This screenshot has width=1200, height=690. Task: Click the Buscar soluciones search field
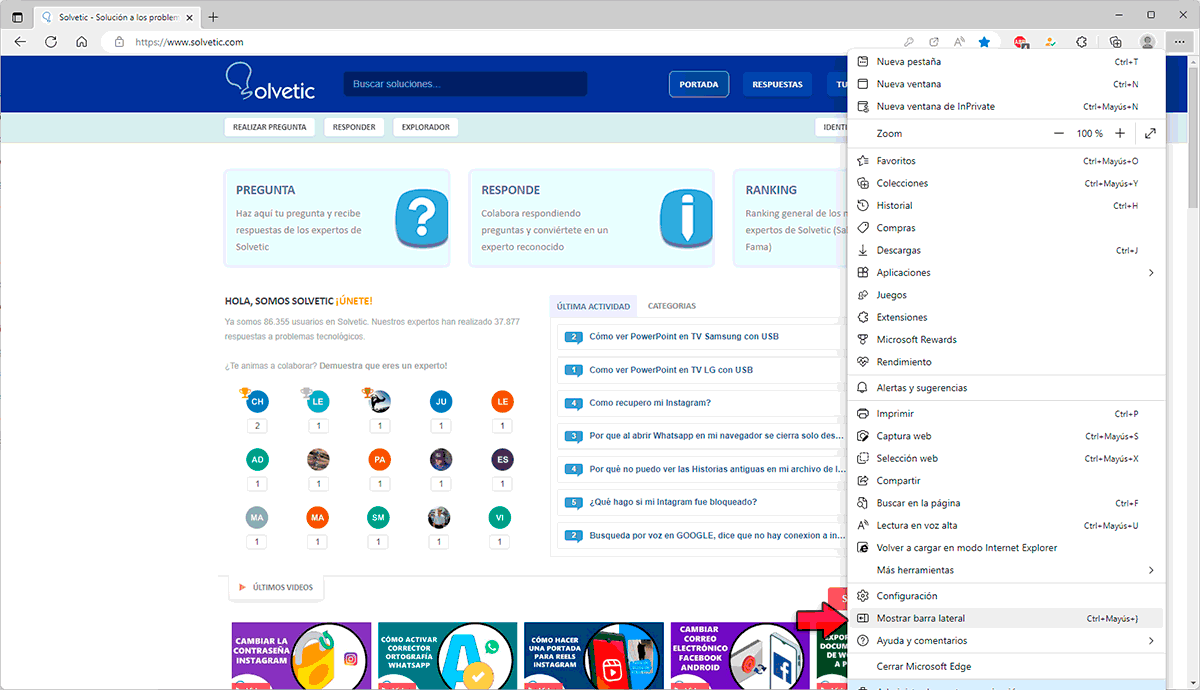click(465, 84)
